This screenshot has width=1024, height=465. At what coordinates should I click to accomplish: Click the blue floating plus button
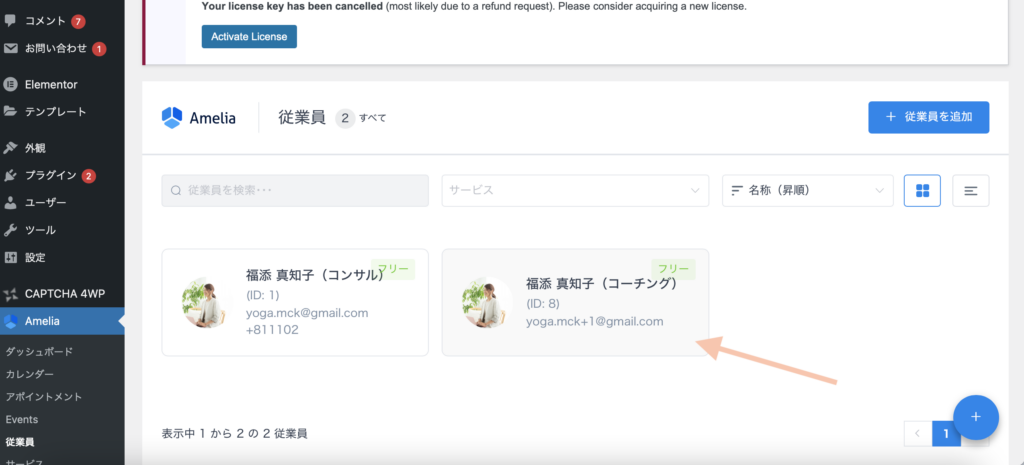(x=976, y=416)
